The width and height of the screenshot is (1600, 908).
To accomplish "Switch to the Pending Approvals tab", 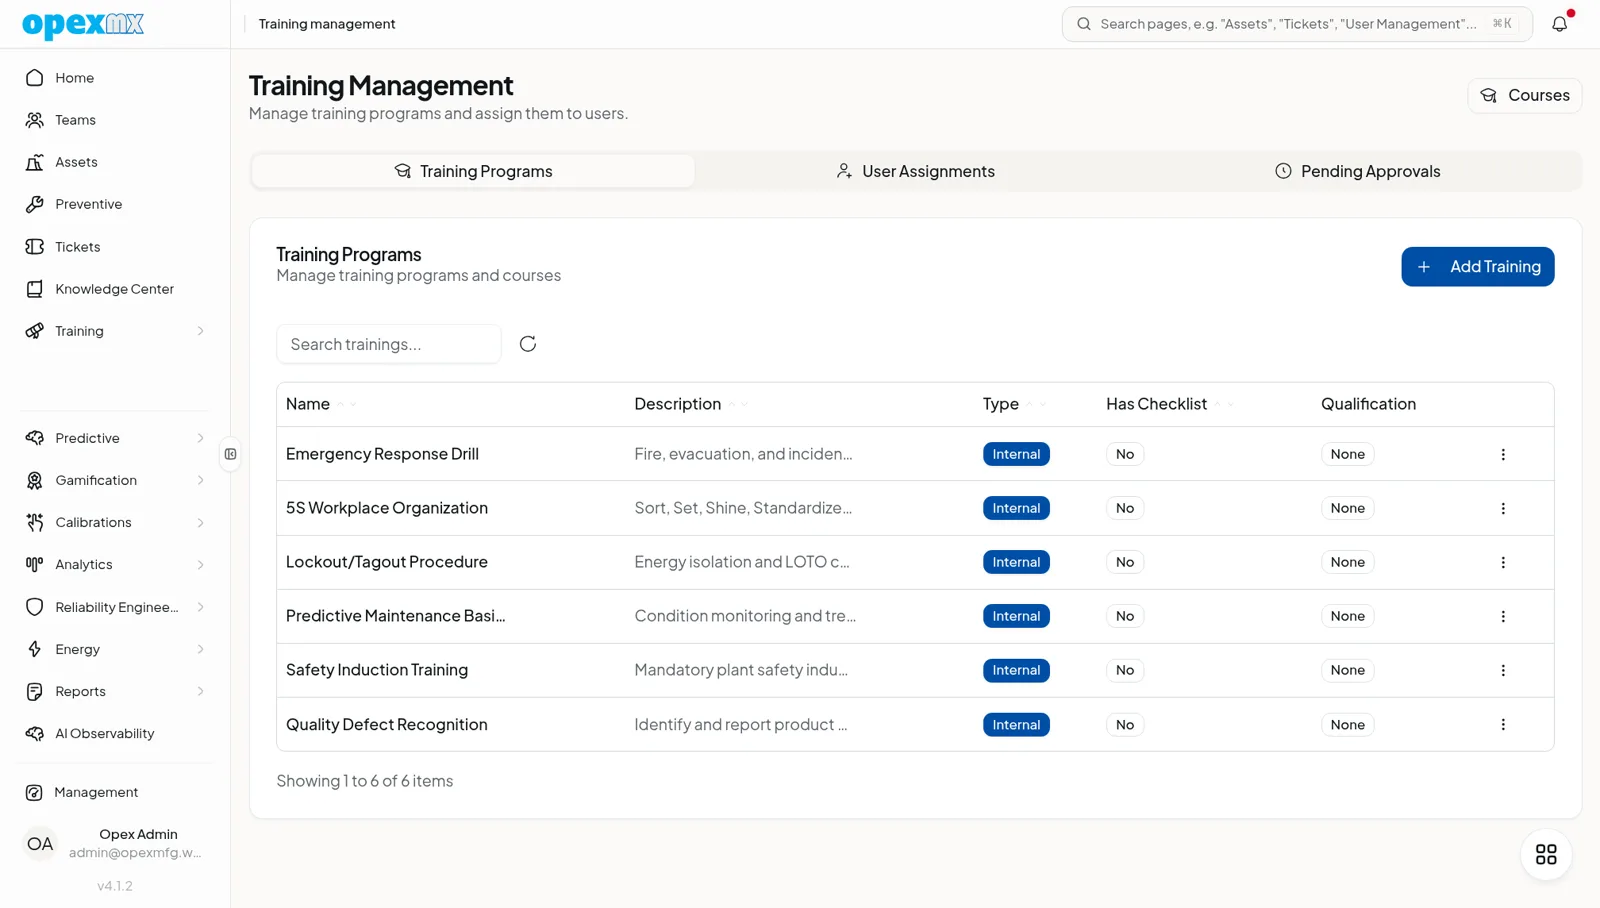I will [x=1358, y=171].
